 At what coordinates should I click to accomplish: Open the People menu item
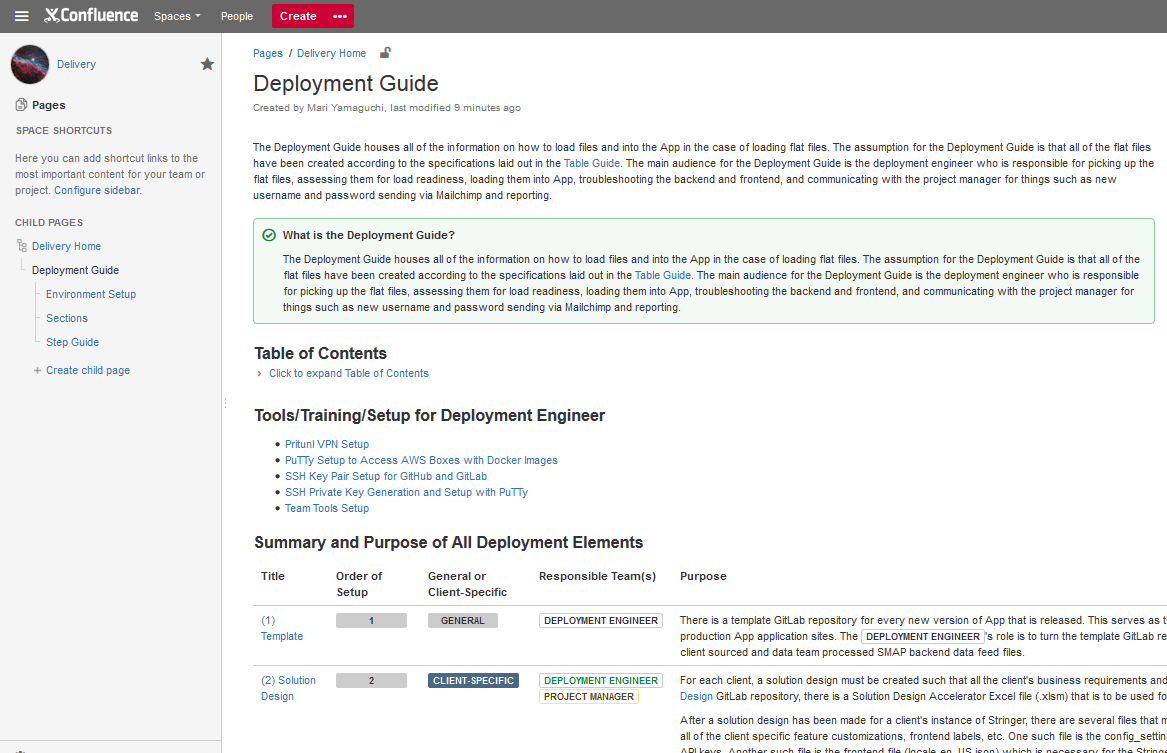pyautogui.click(x=237, y=16)
